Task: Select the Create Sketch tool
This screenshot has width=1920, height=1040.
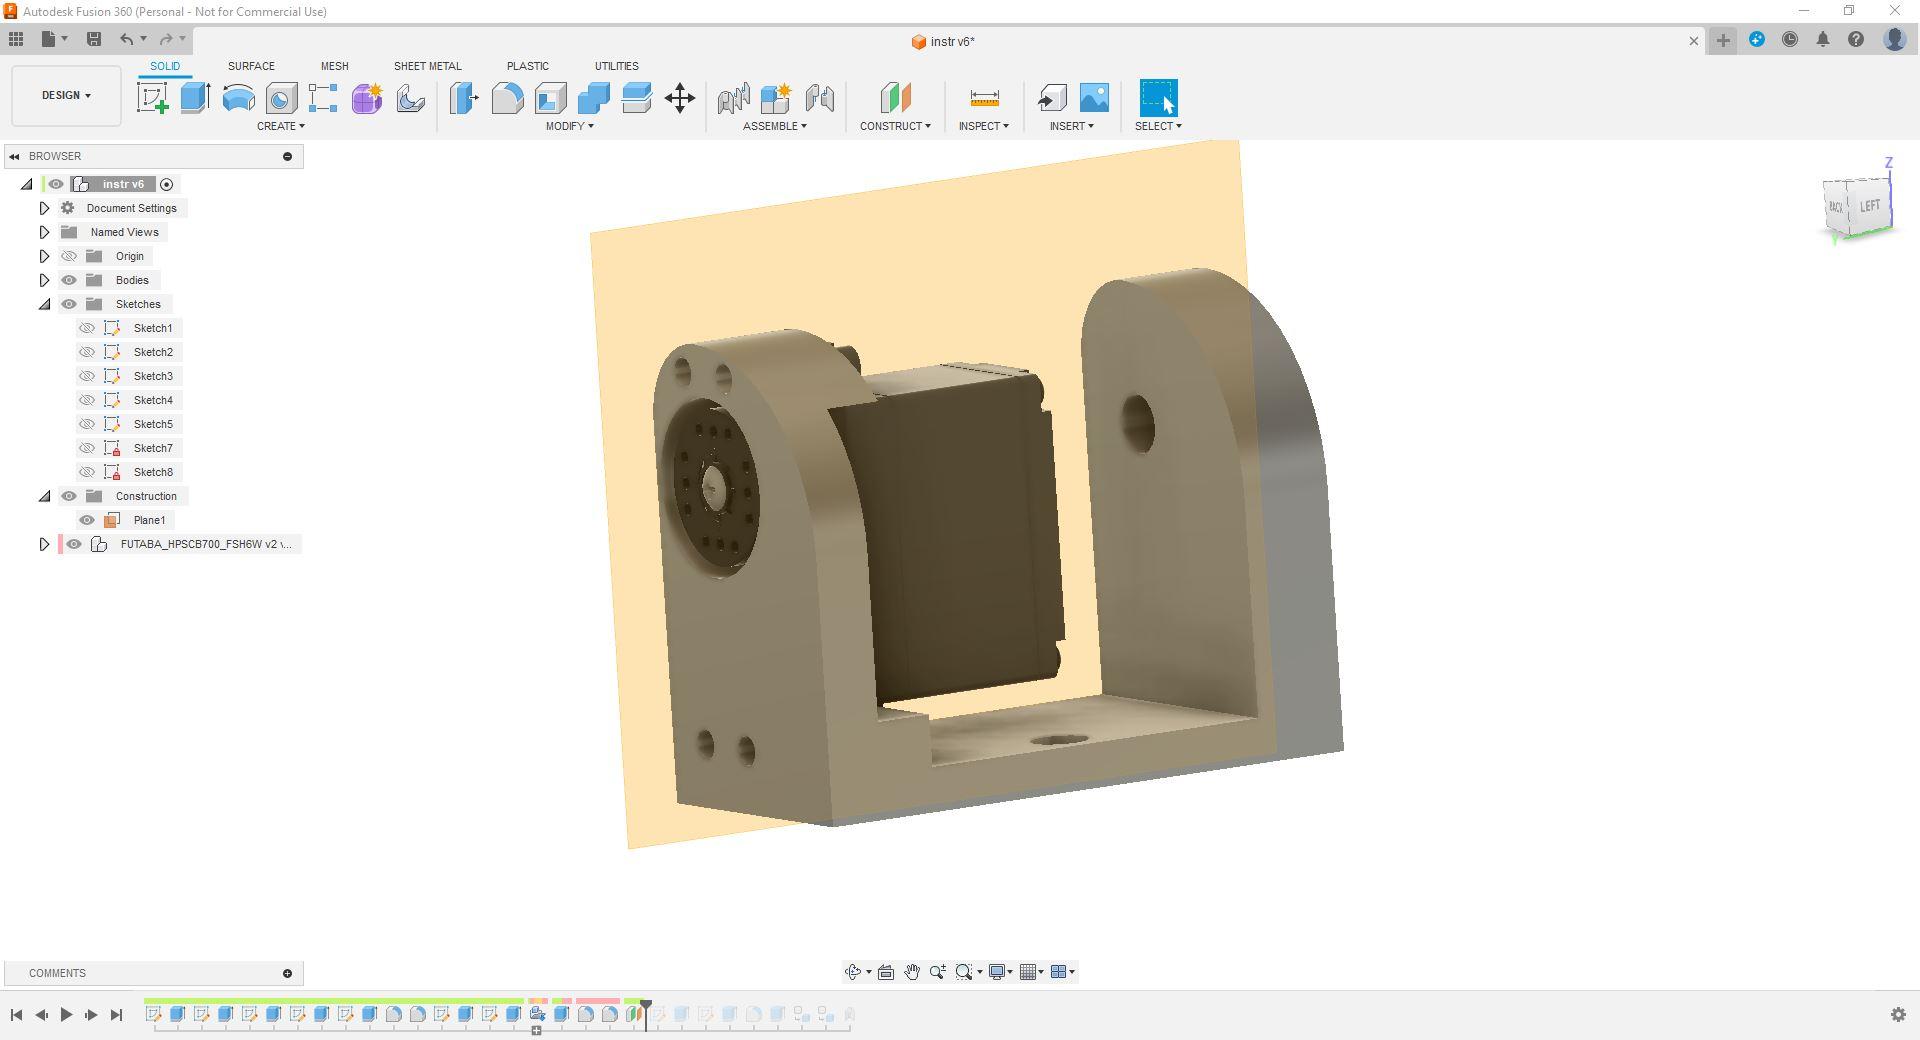Action: [x=152, y=98]
